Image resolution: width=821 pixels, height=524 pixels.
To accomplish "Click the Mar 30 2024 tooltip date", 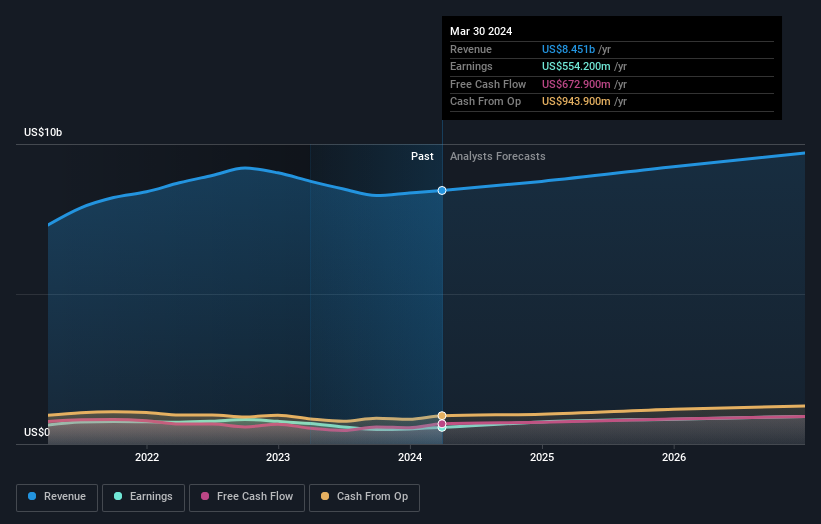I will click(x=481, y=31).
